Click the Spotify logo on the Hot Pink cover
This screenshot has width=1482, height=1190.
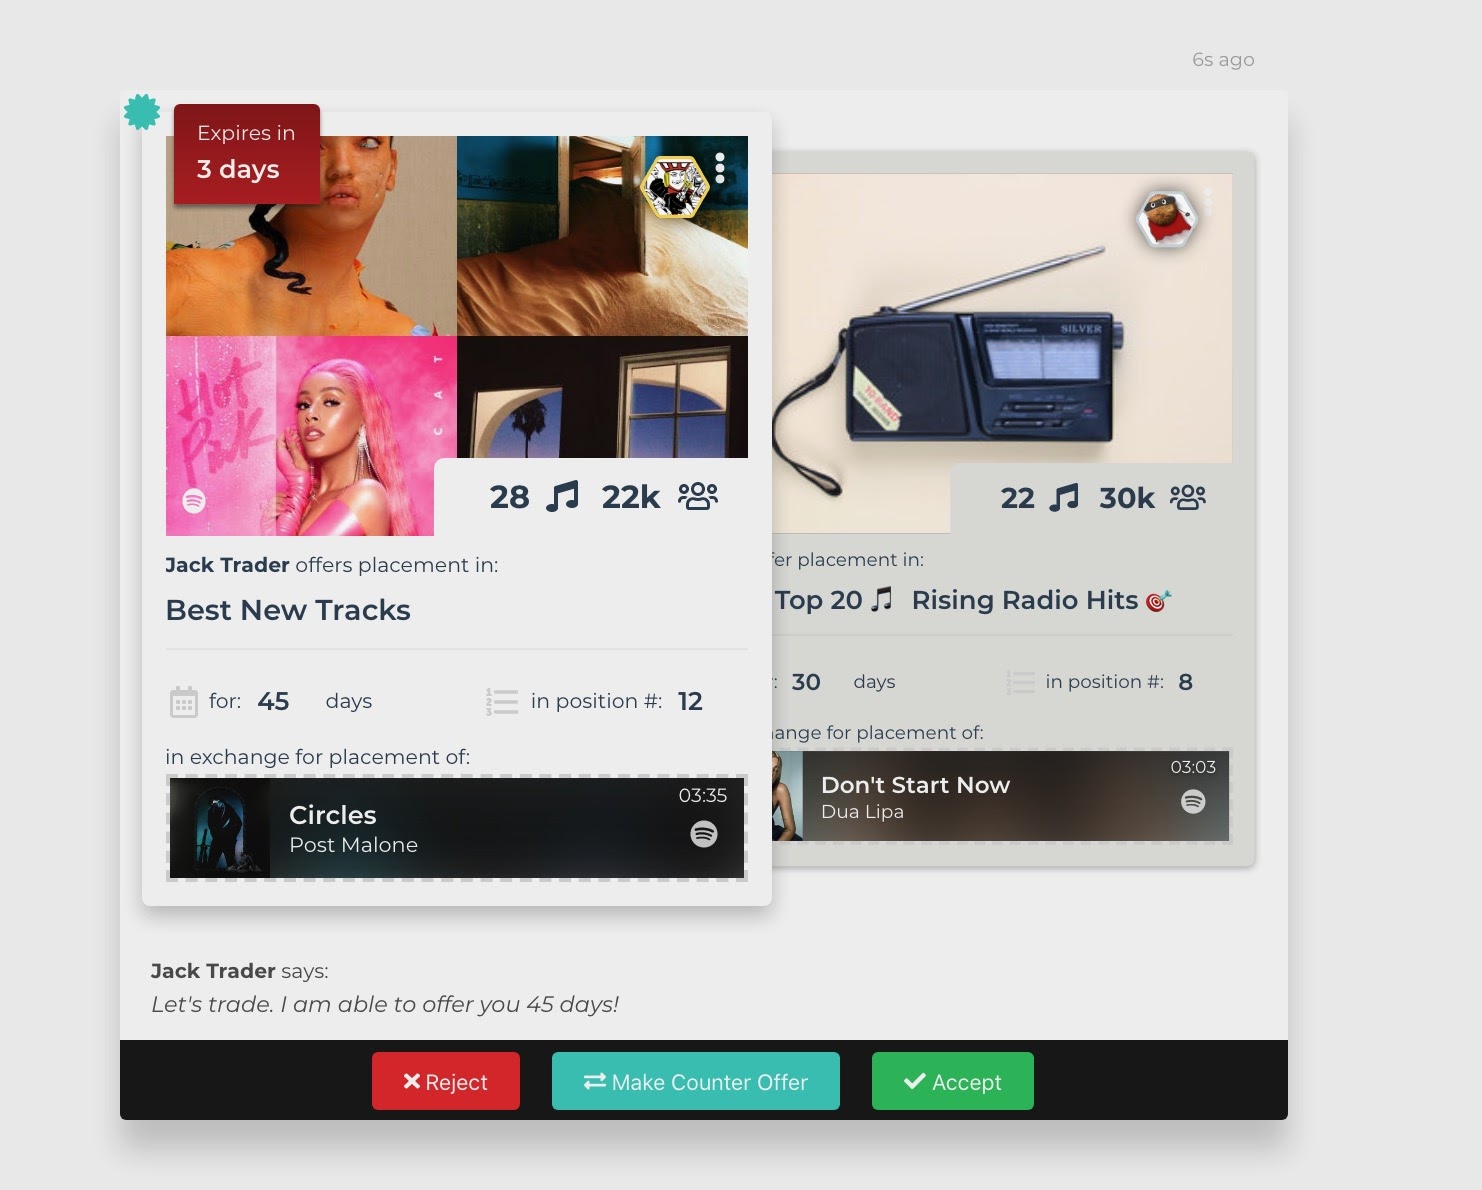[x=194, y=501]
